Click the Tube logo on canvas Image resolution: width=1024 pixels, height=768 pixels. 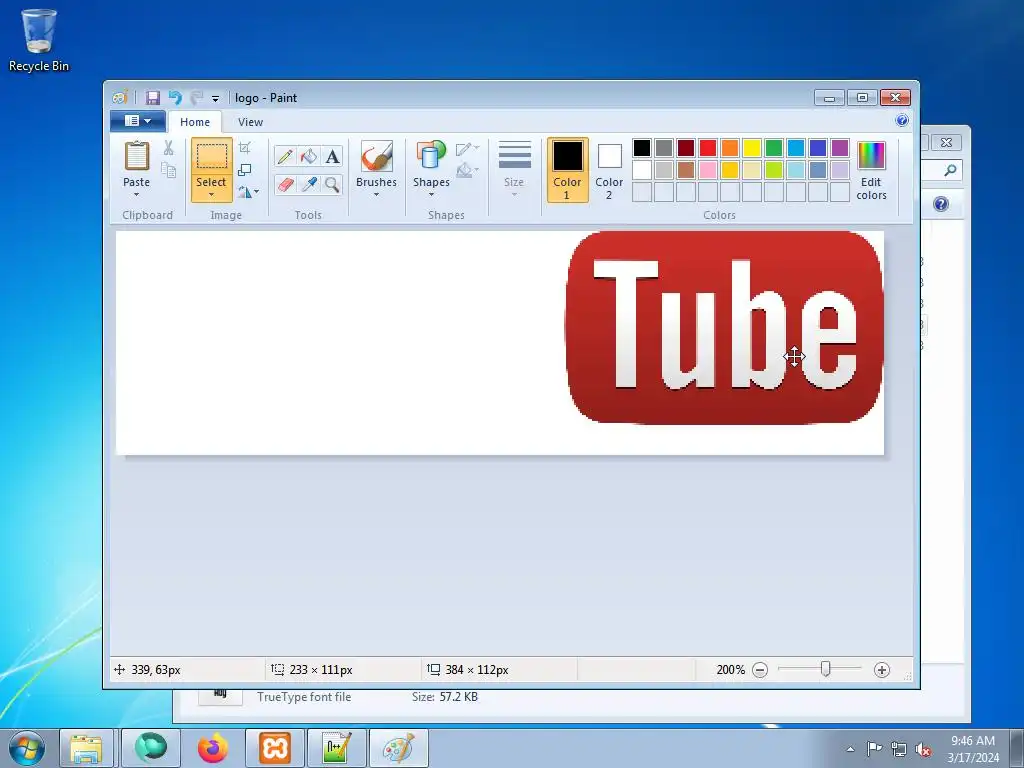(724, 327)
